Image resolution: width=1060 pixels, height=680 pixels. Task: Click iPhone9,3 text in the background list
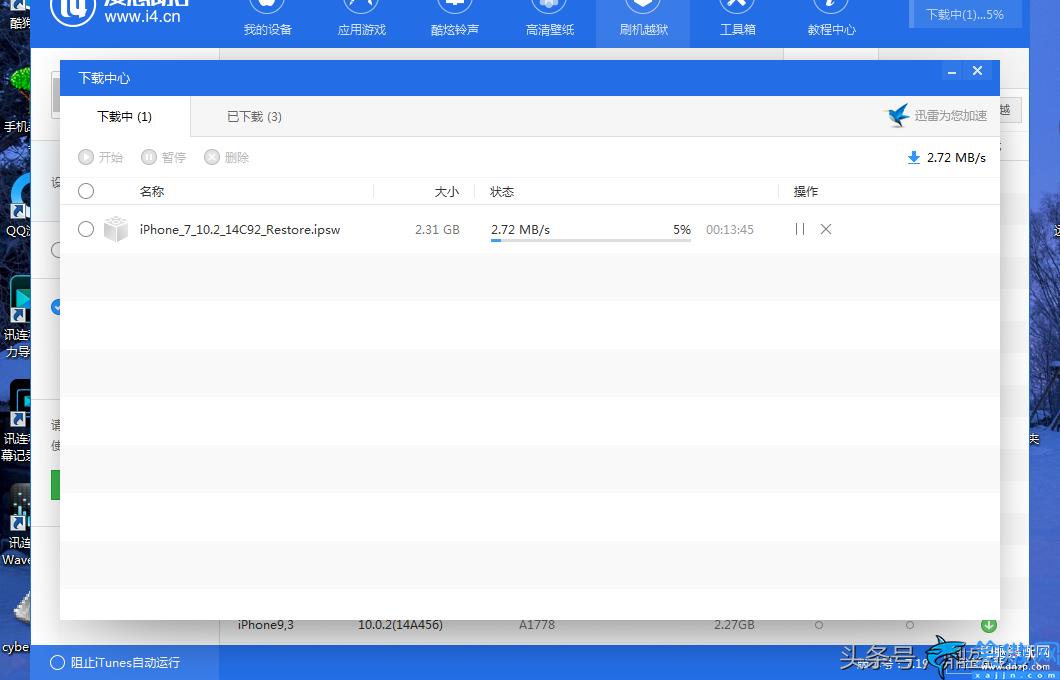(x=266, y=625)
